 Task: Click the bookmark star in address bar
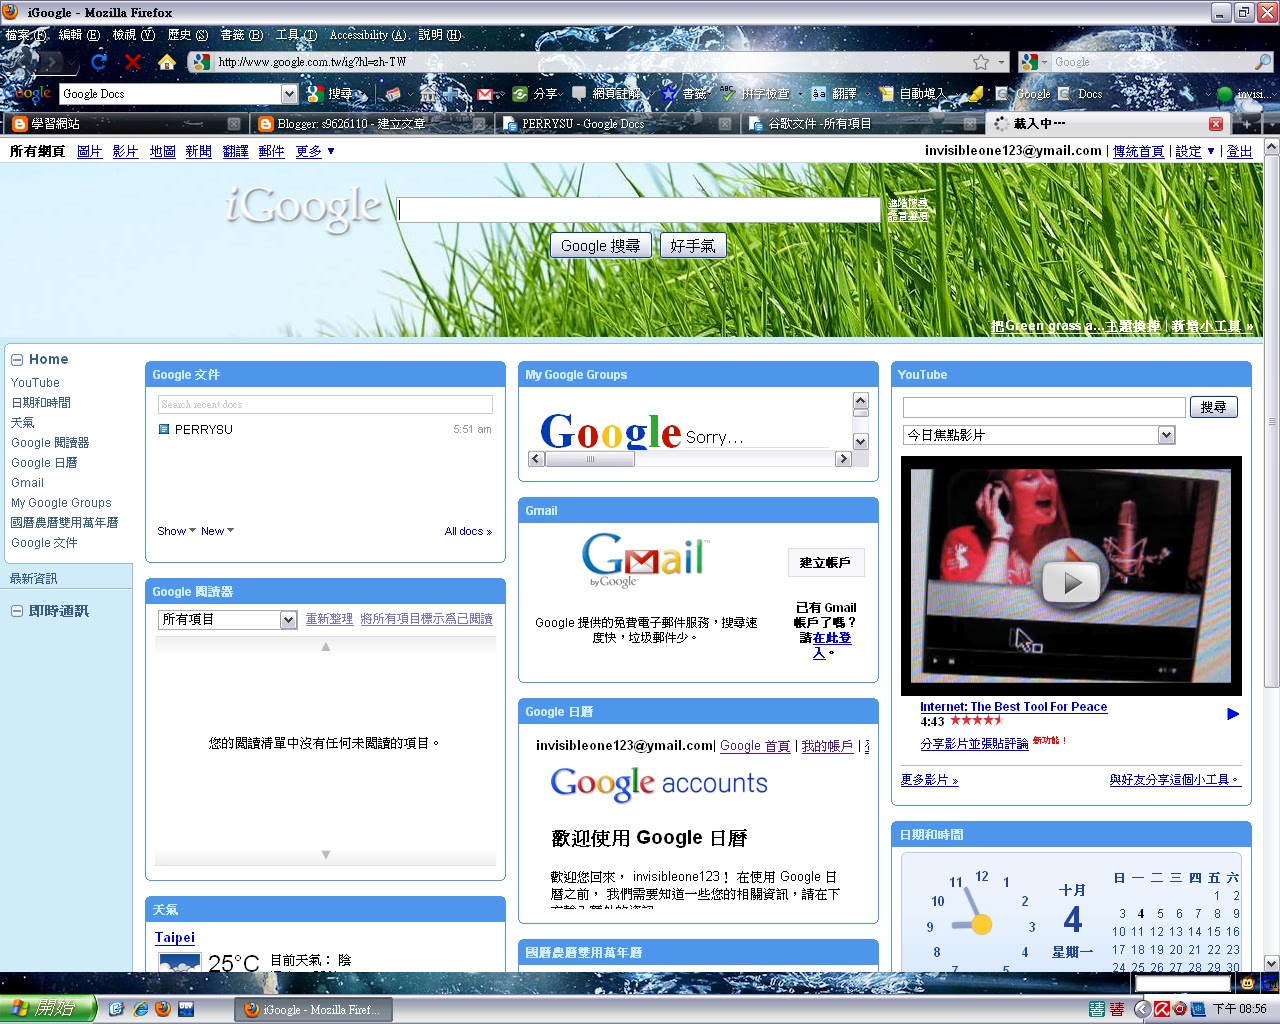coord(981,62)
